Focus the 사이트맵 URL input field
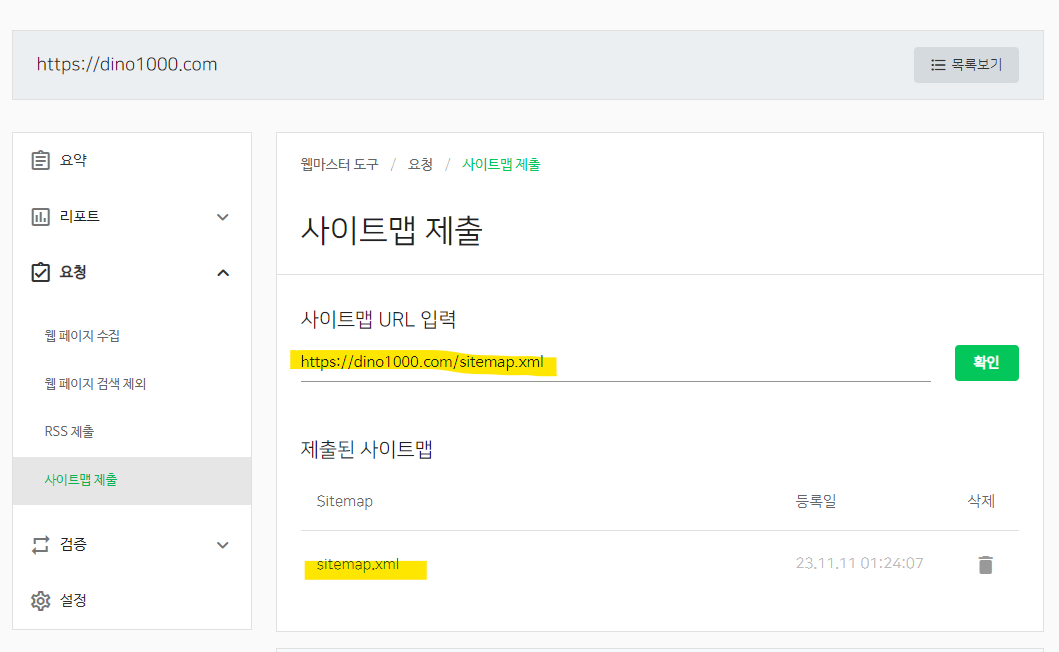The height and width of the screenshot is (652, 1059). click(615, 363)
